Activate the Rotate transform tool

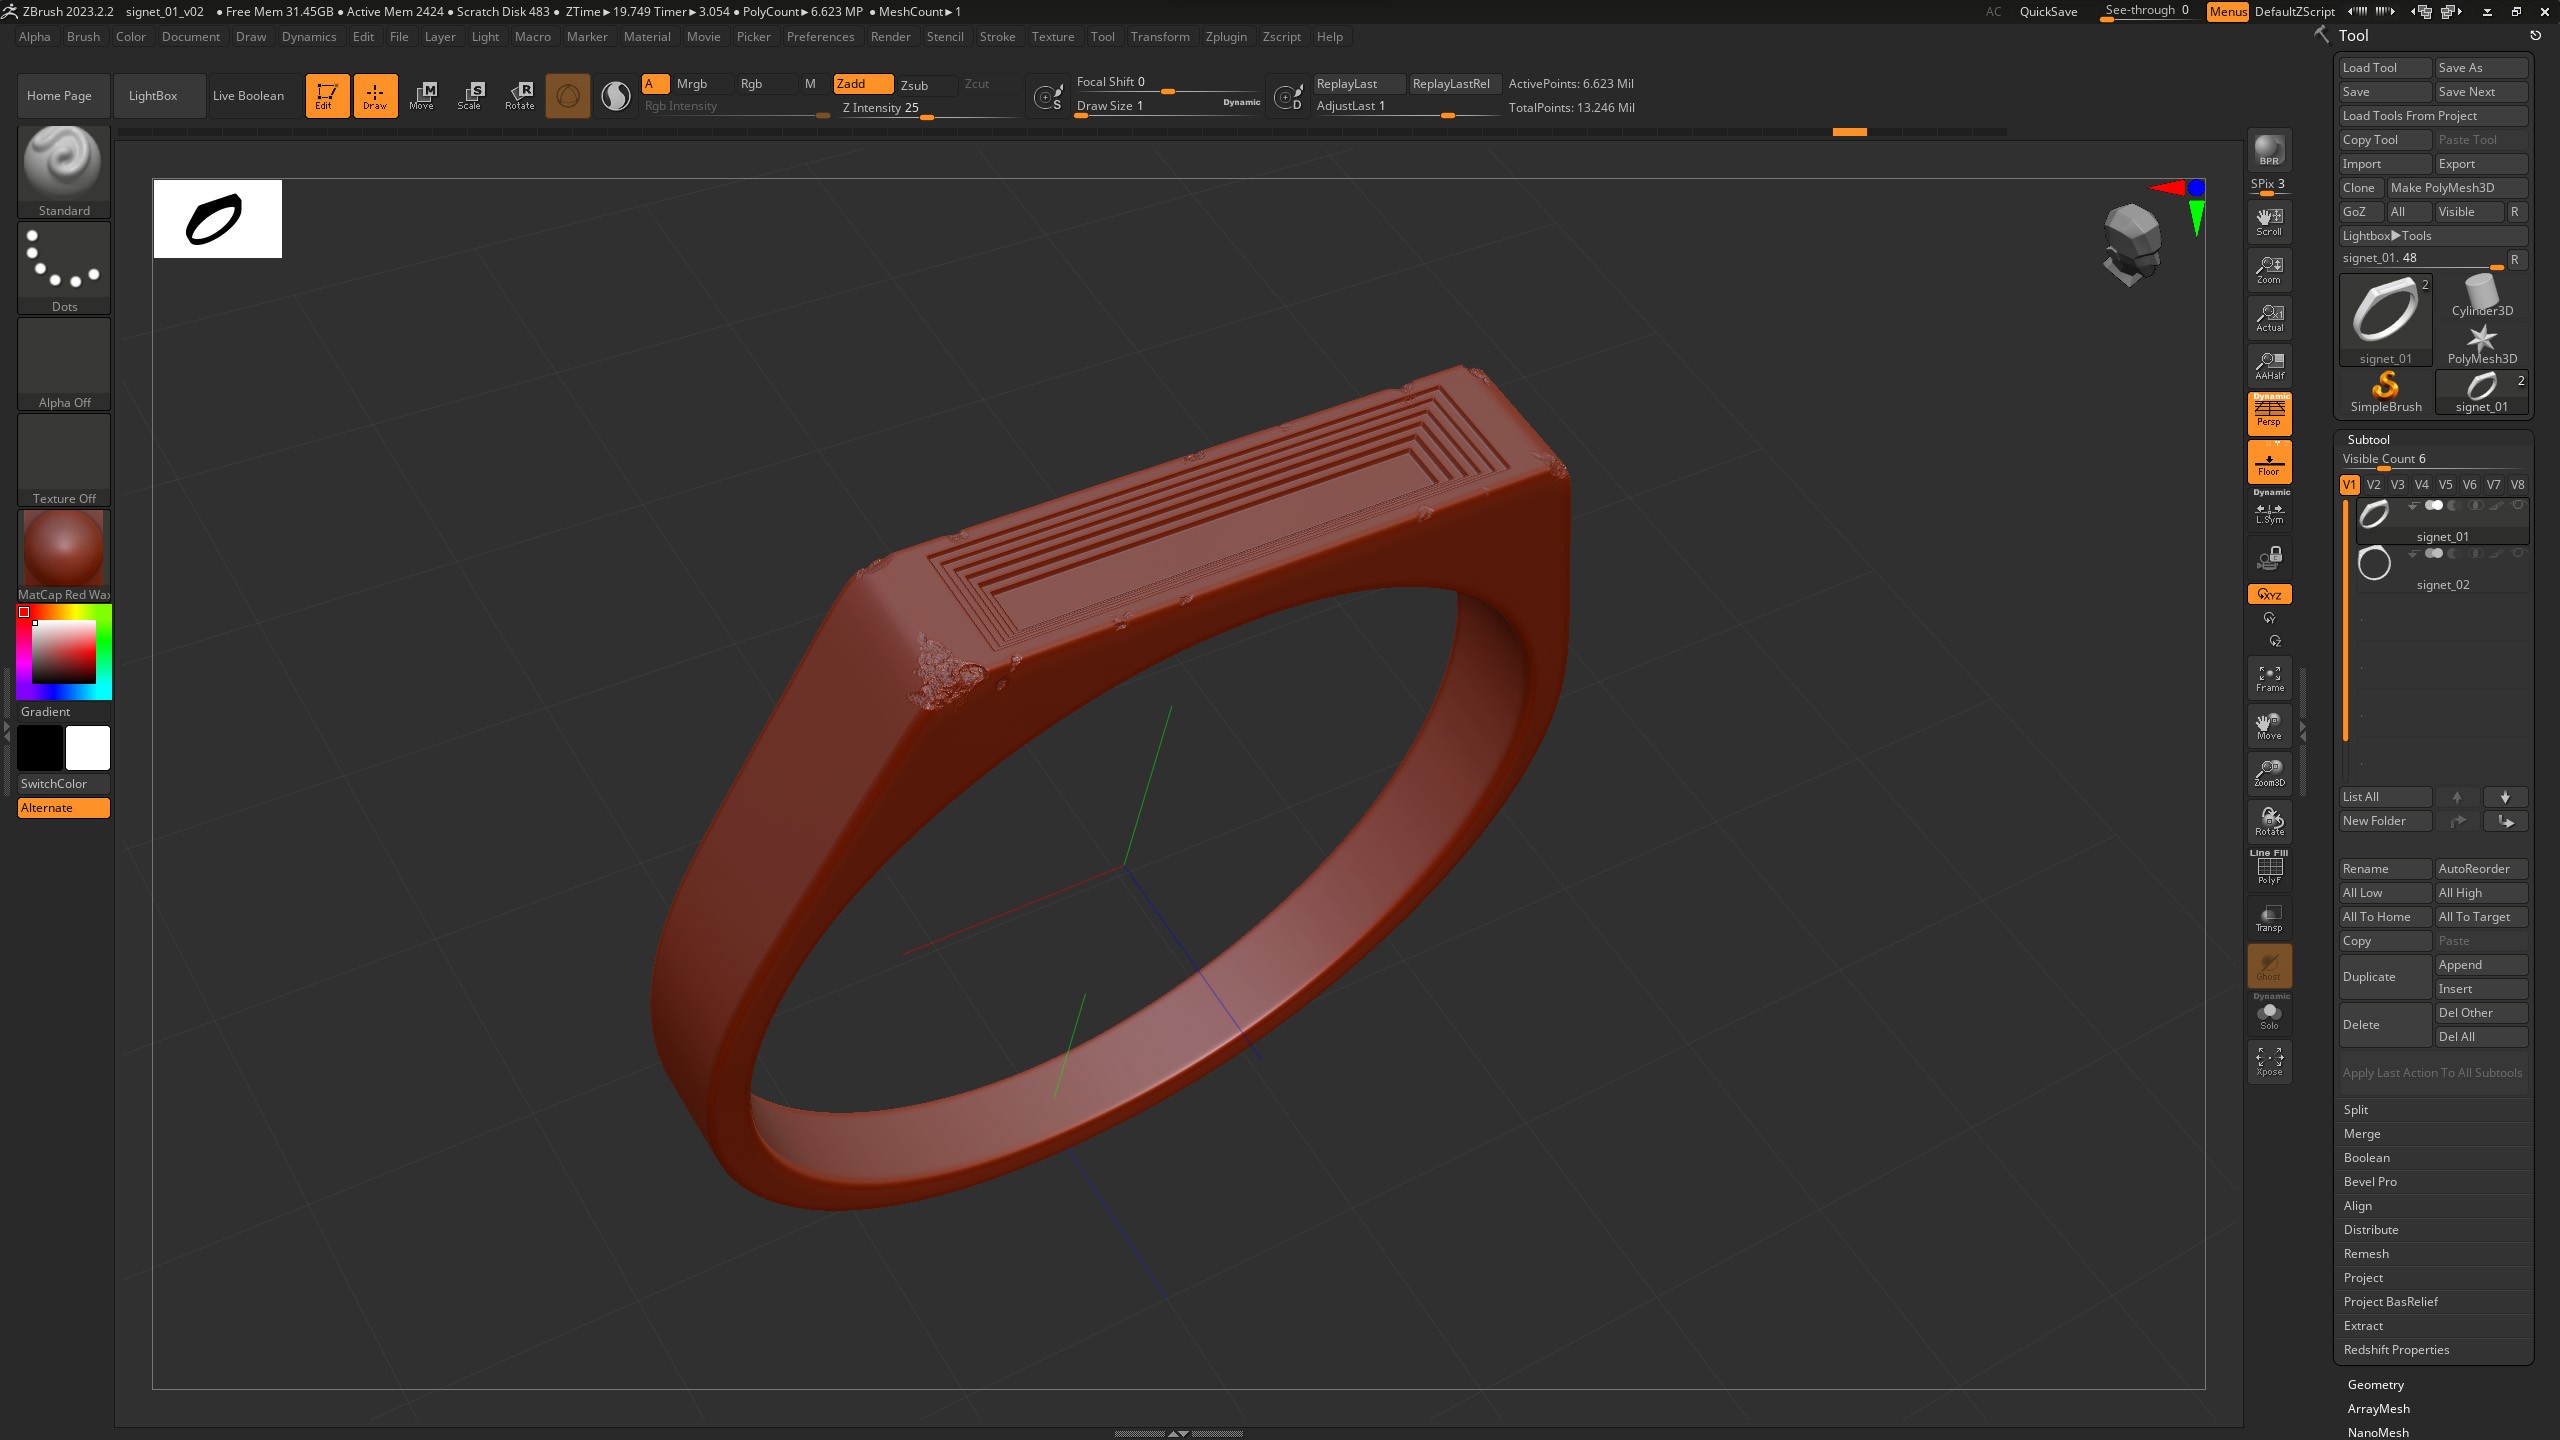(519, 95)
